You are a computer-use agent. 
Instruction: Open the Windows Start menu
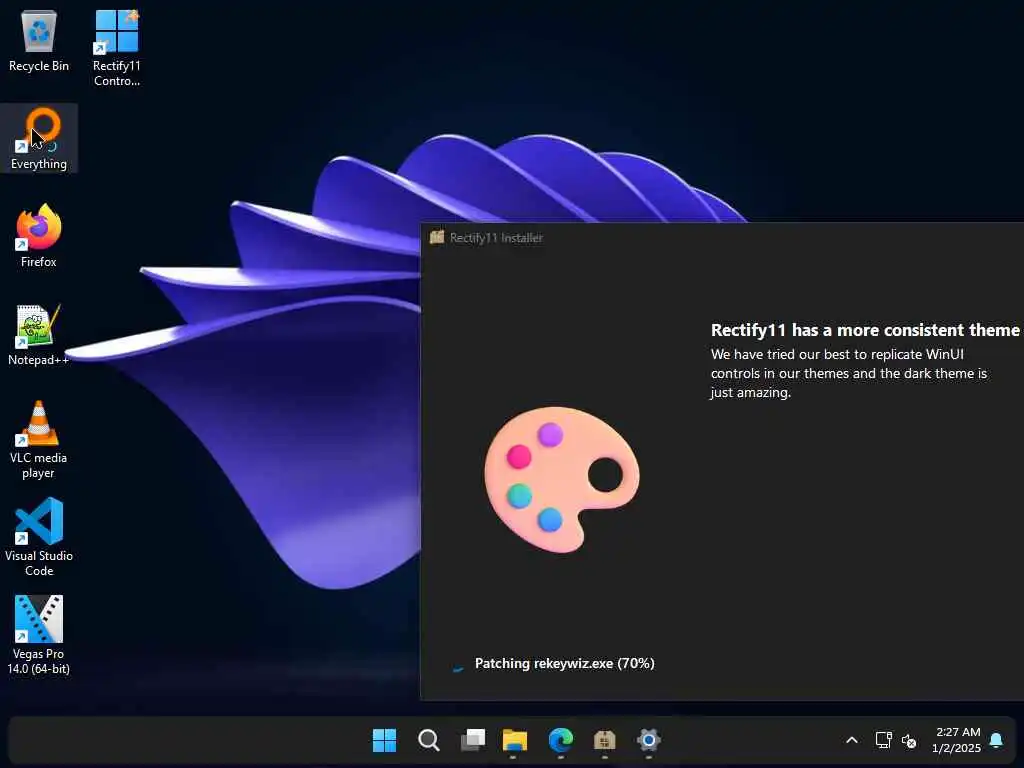tap(384, 740)
